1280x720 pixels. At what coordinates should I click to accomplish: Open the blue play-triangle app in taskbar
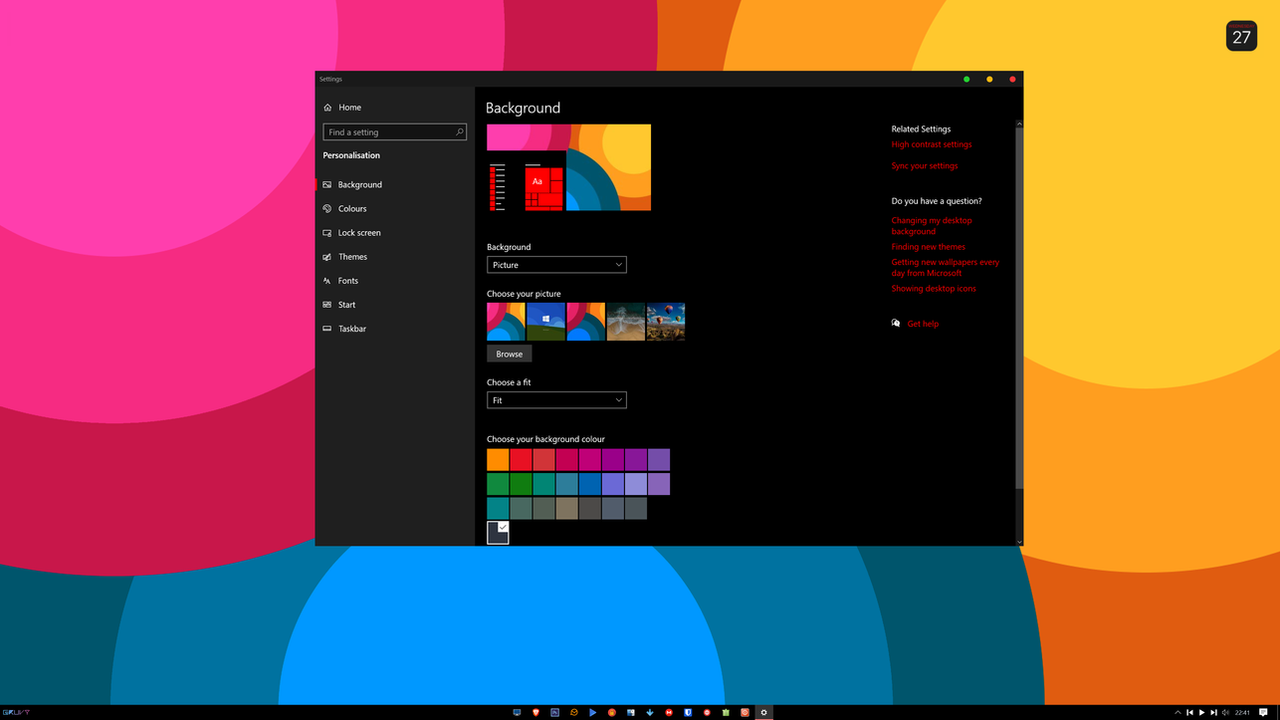tap(593, 712)
